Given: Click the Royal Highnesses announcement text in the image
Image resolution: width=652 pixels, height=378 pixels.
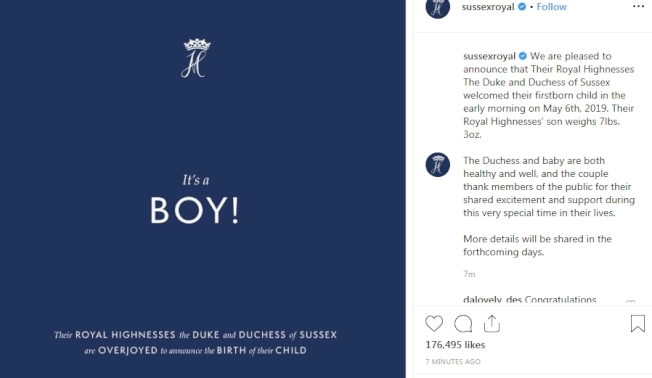Looking at the screenshot, I should (195, 343).
